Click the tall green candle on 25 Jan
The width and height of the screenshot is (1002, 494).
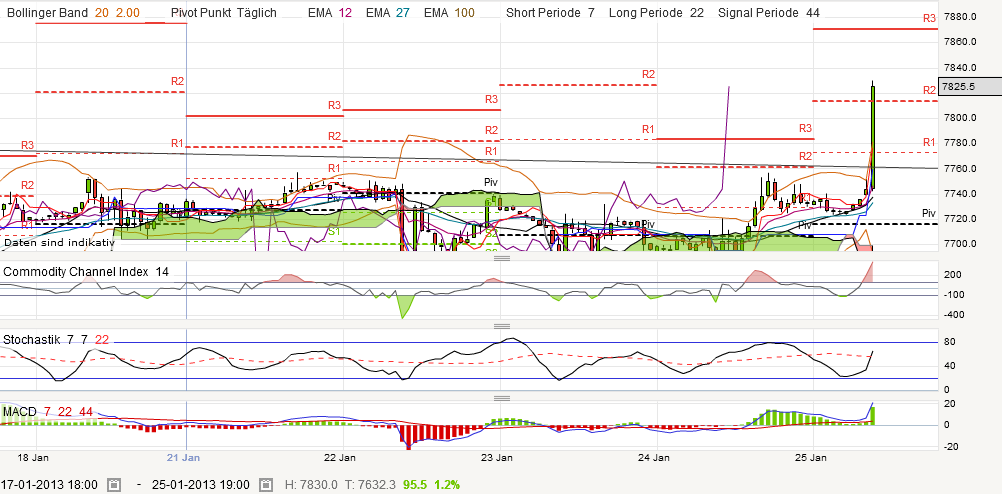(873, 136)
